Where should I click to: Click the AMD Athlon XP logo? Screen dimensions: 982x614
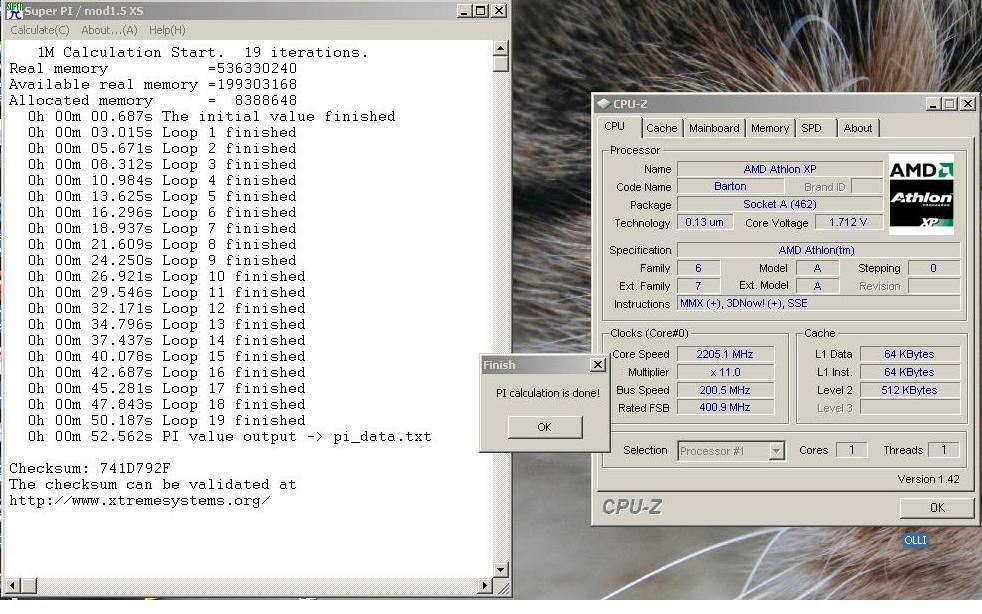(921, 194)
